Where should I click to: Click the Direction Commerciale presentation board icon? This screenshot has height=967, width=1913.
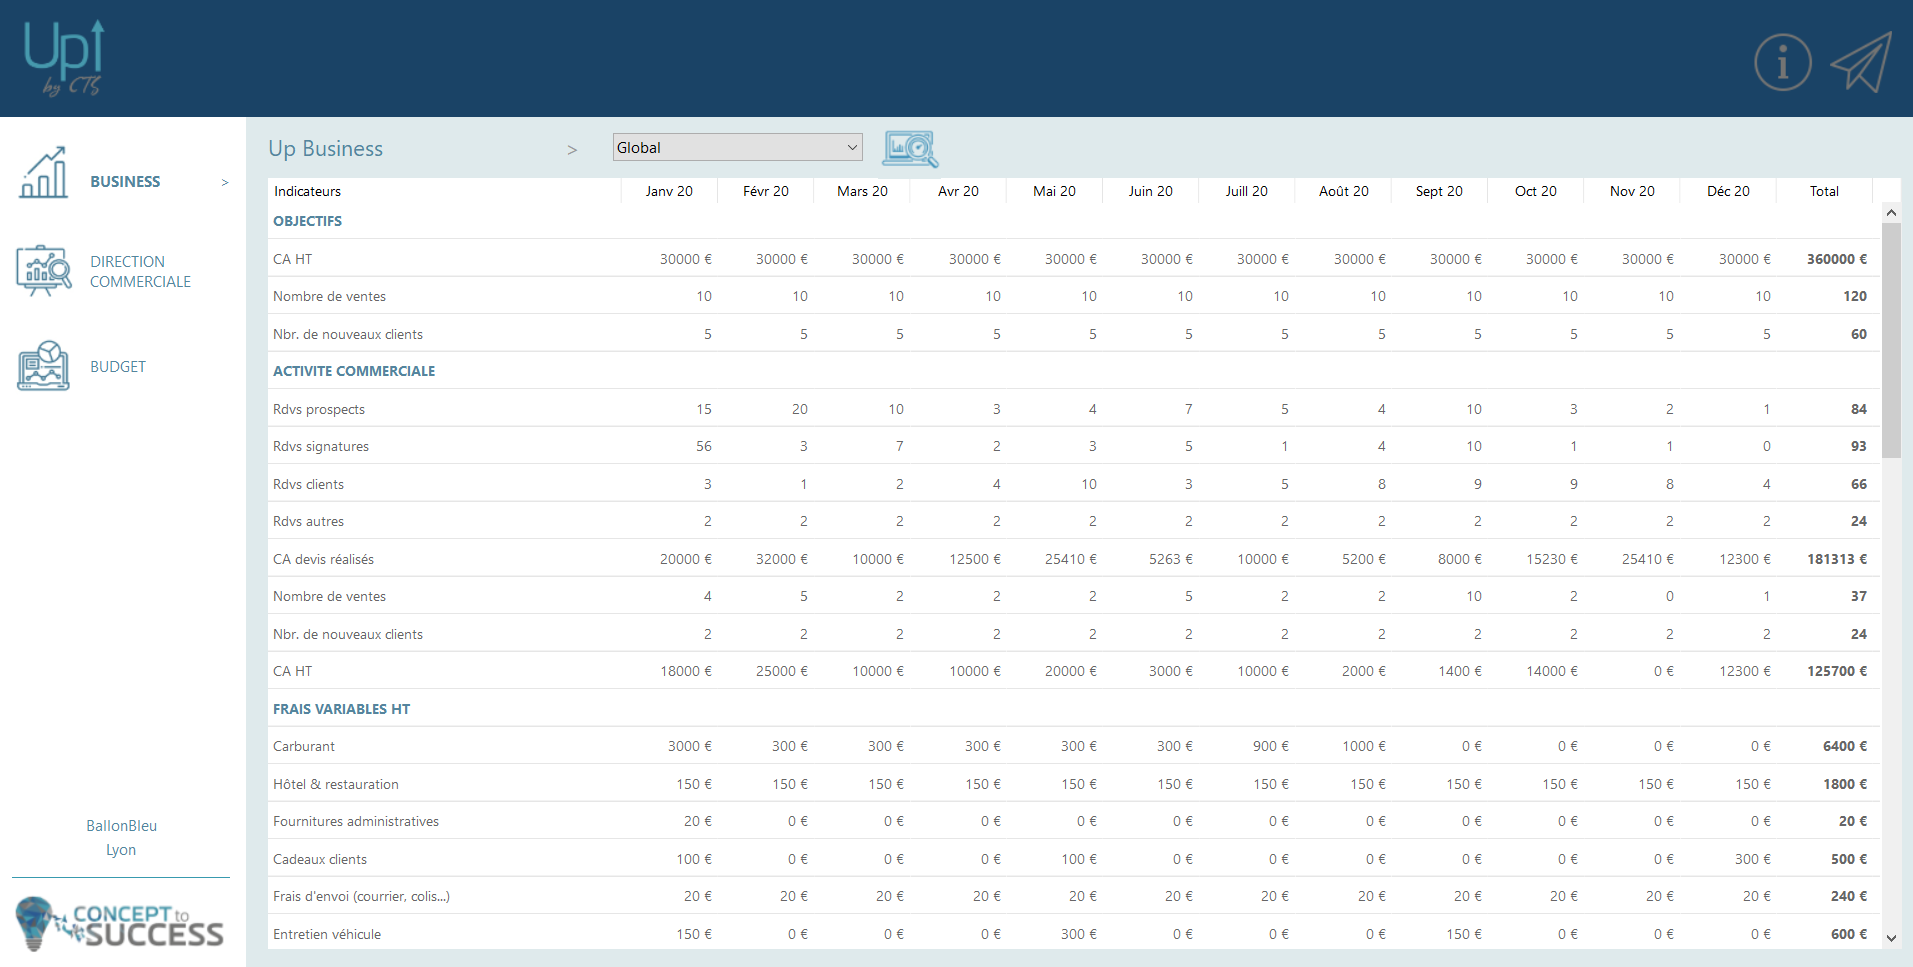click(44, 270)
